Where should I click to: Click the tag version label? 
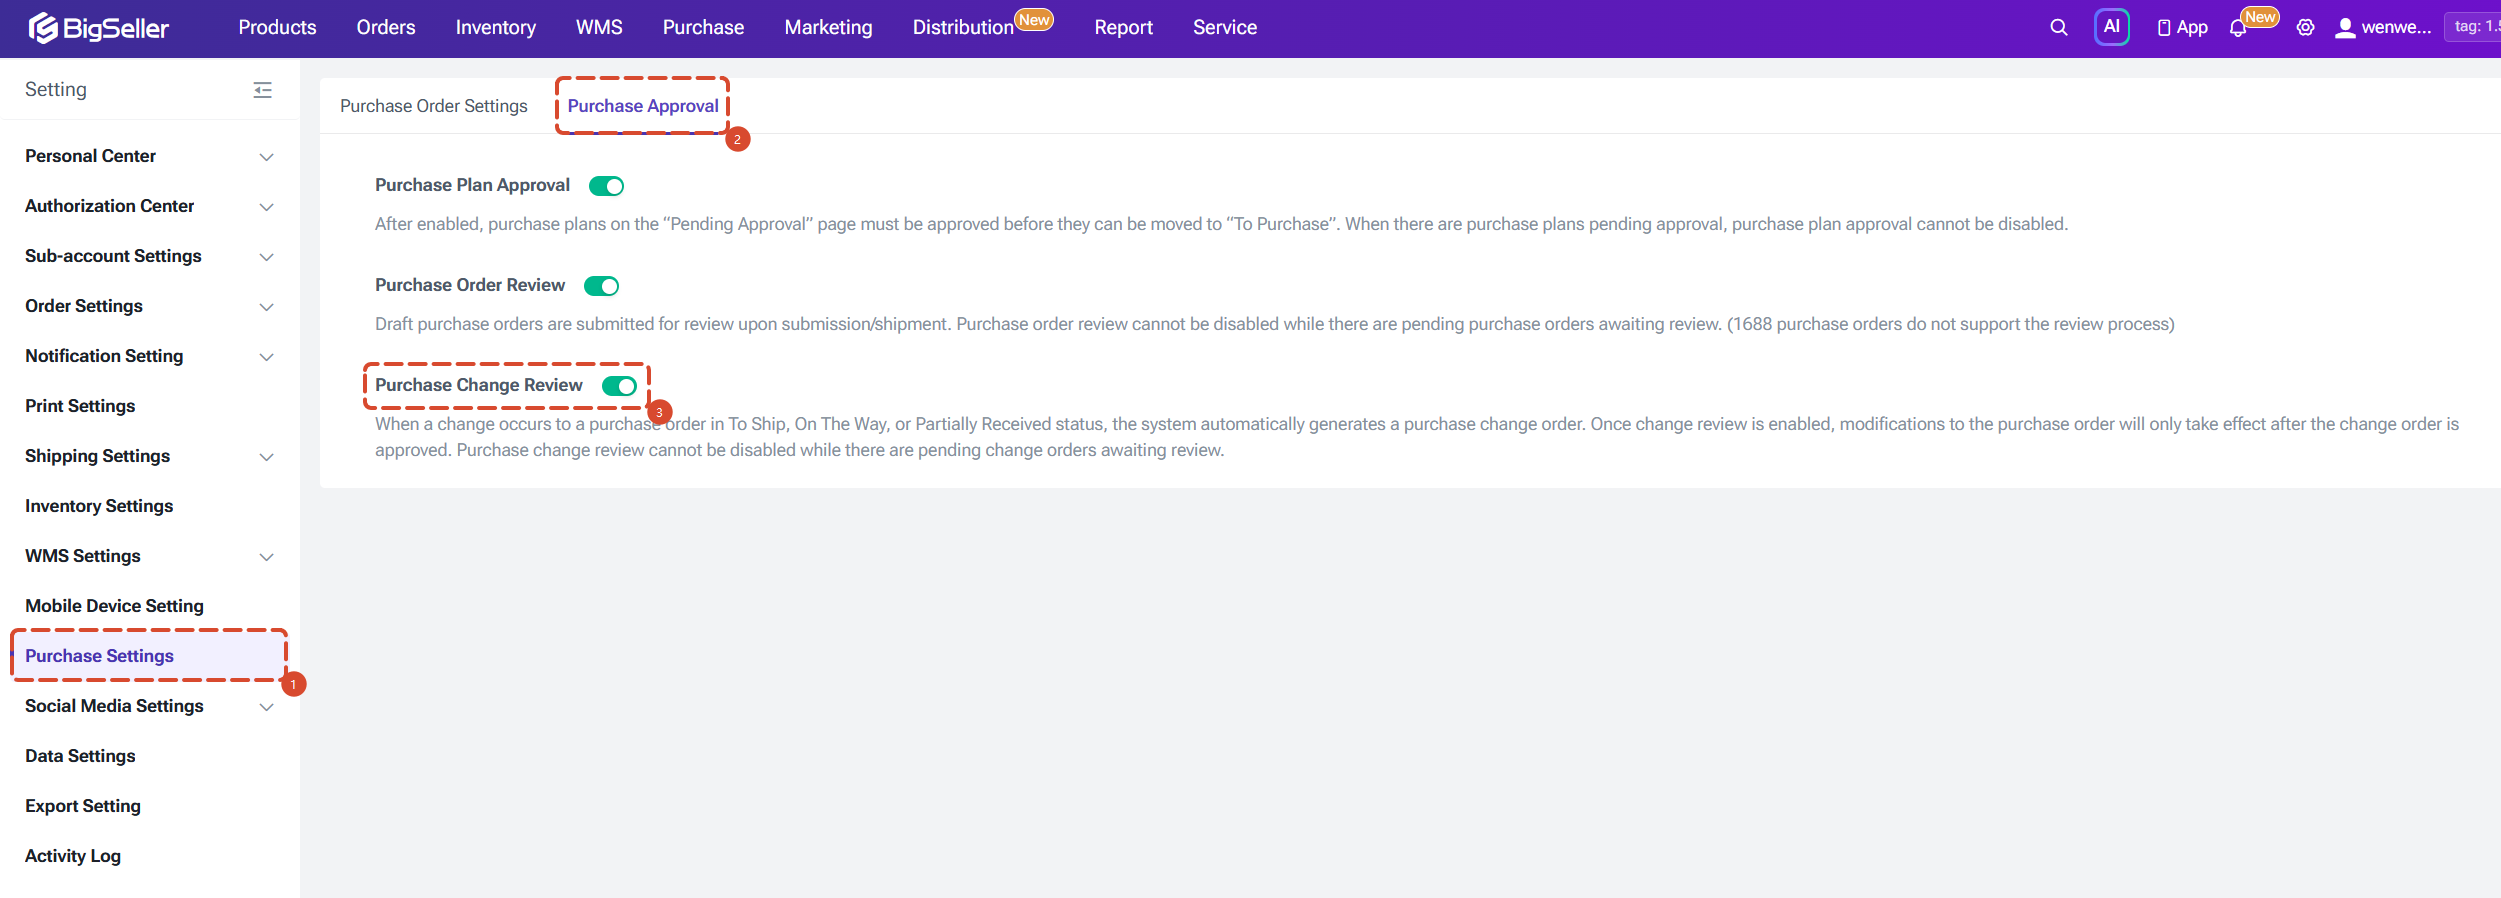pos(2474,27)
